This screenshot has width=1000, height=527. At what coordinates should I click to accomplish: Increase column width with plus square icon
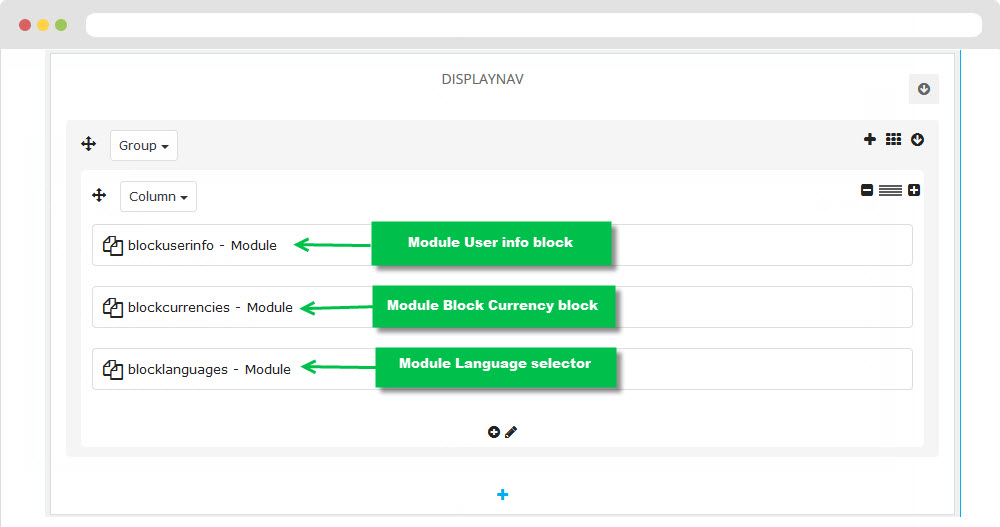coord(914,190)
